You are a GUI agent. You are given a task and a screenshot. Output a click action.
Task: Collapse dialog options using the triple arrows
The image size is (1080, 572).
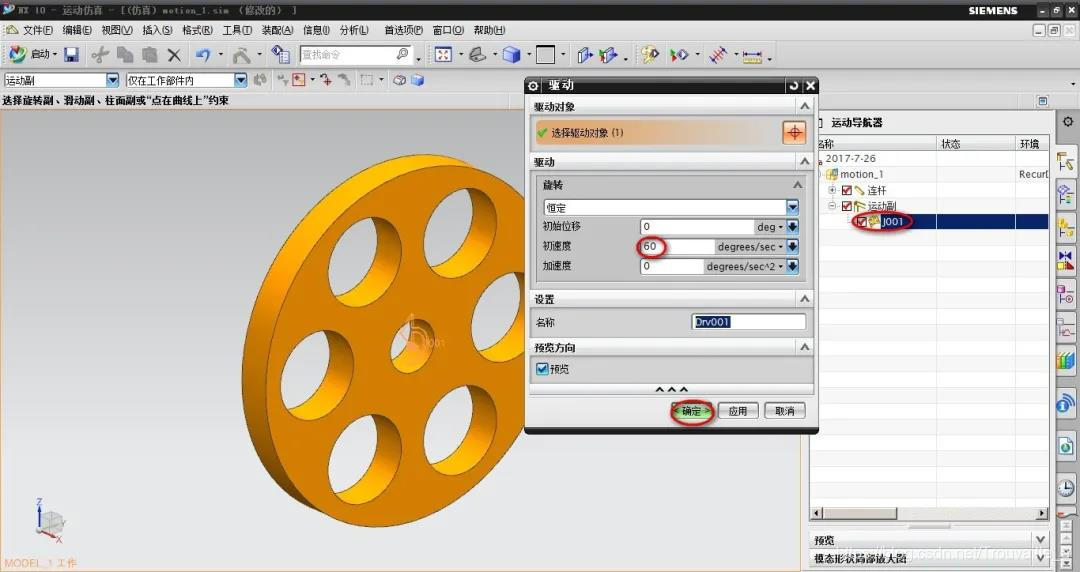[x=671, y=390]
